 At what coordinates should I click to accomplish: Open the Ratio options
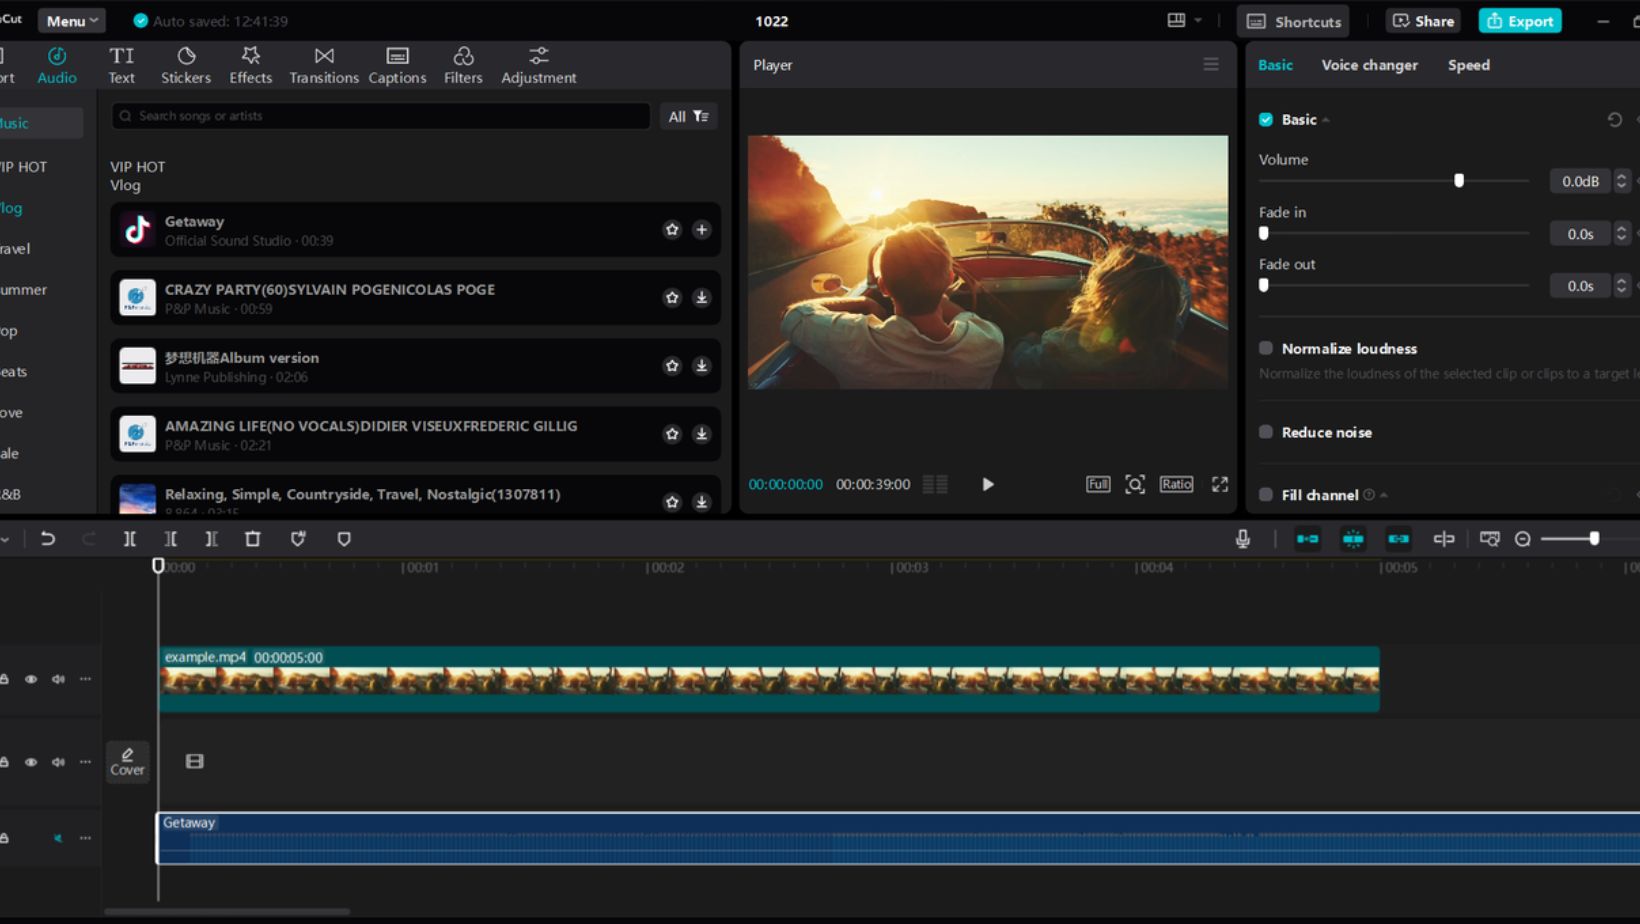coord(1176,484)
